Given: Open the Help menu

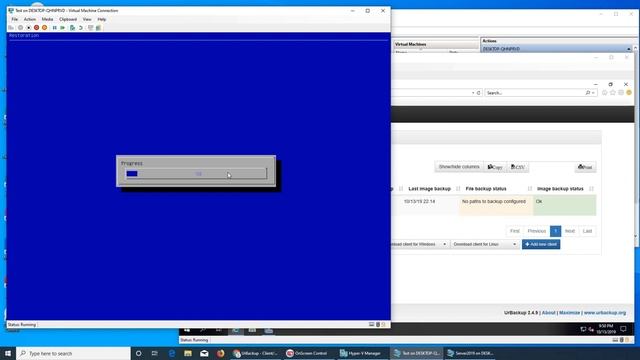Looking at the screenshot, I should pos(102,19).
